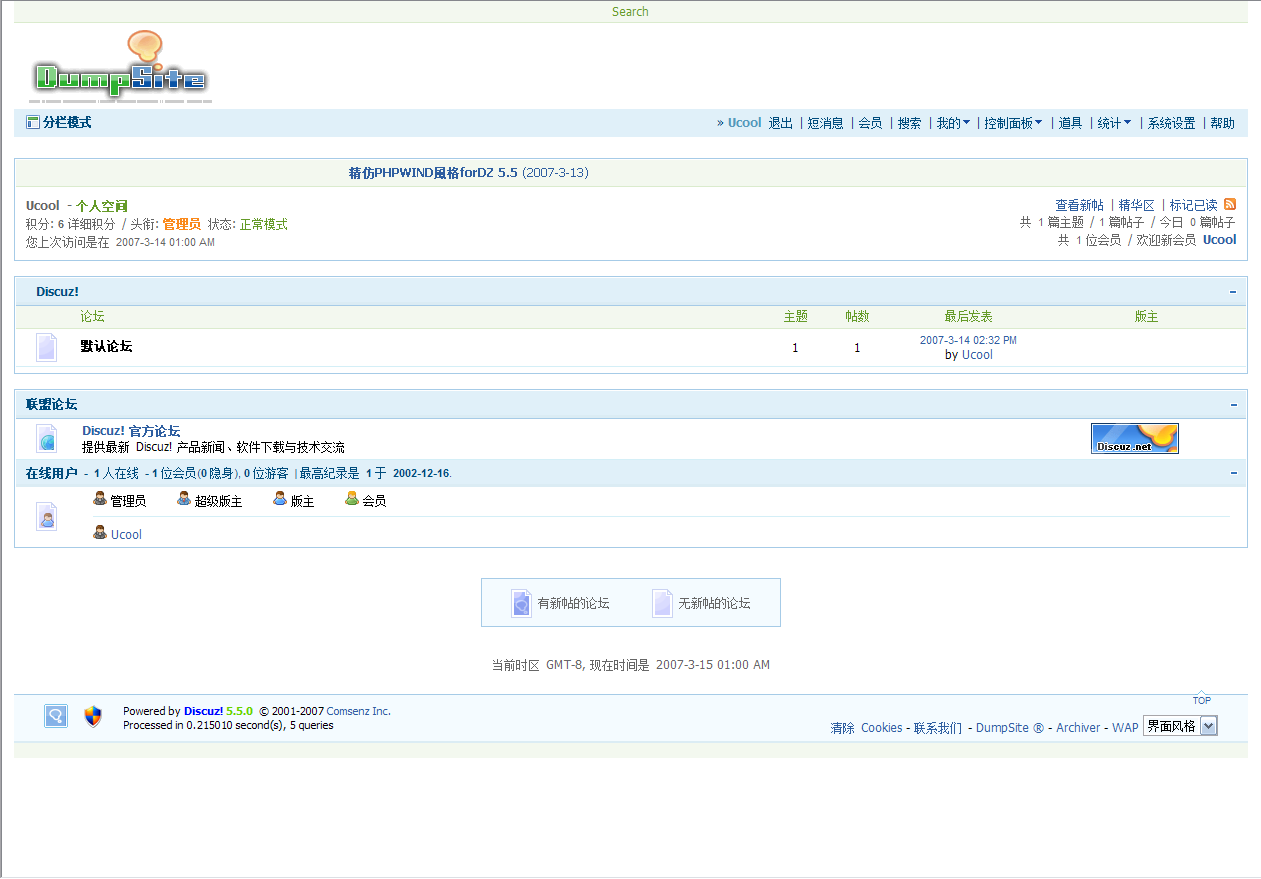Click the Discuz! 官方论坛 globe page icon
Screen dimensions: 1261x879
tap(46, 438)
